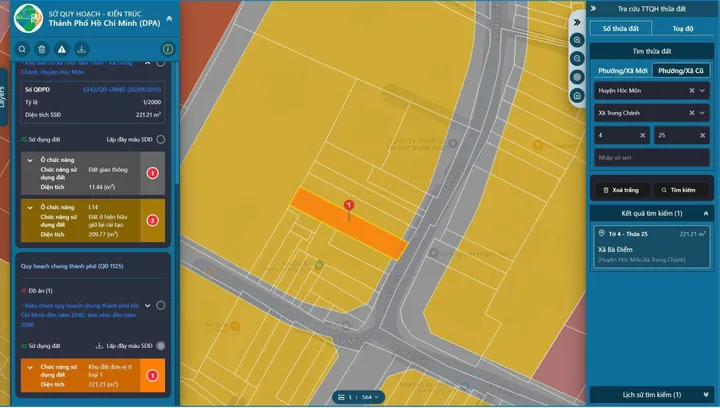Click the Xoá trắng button

[620, 190]
